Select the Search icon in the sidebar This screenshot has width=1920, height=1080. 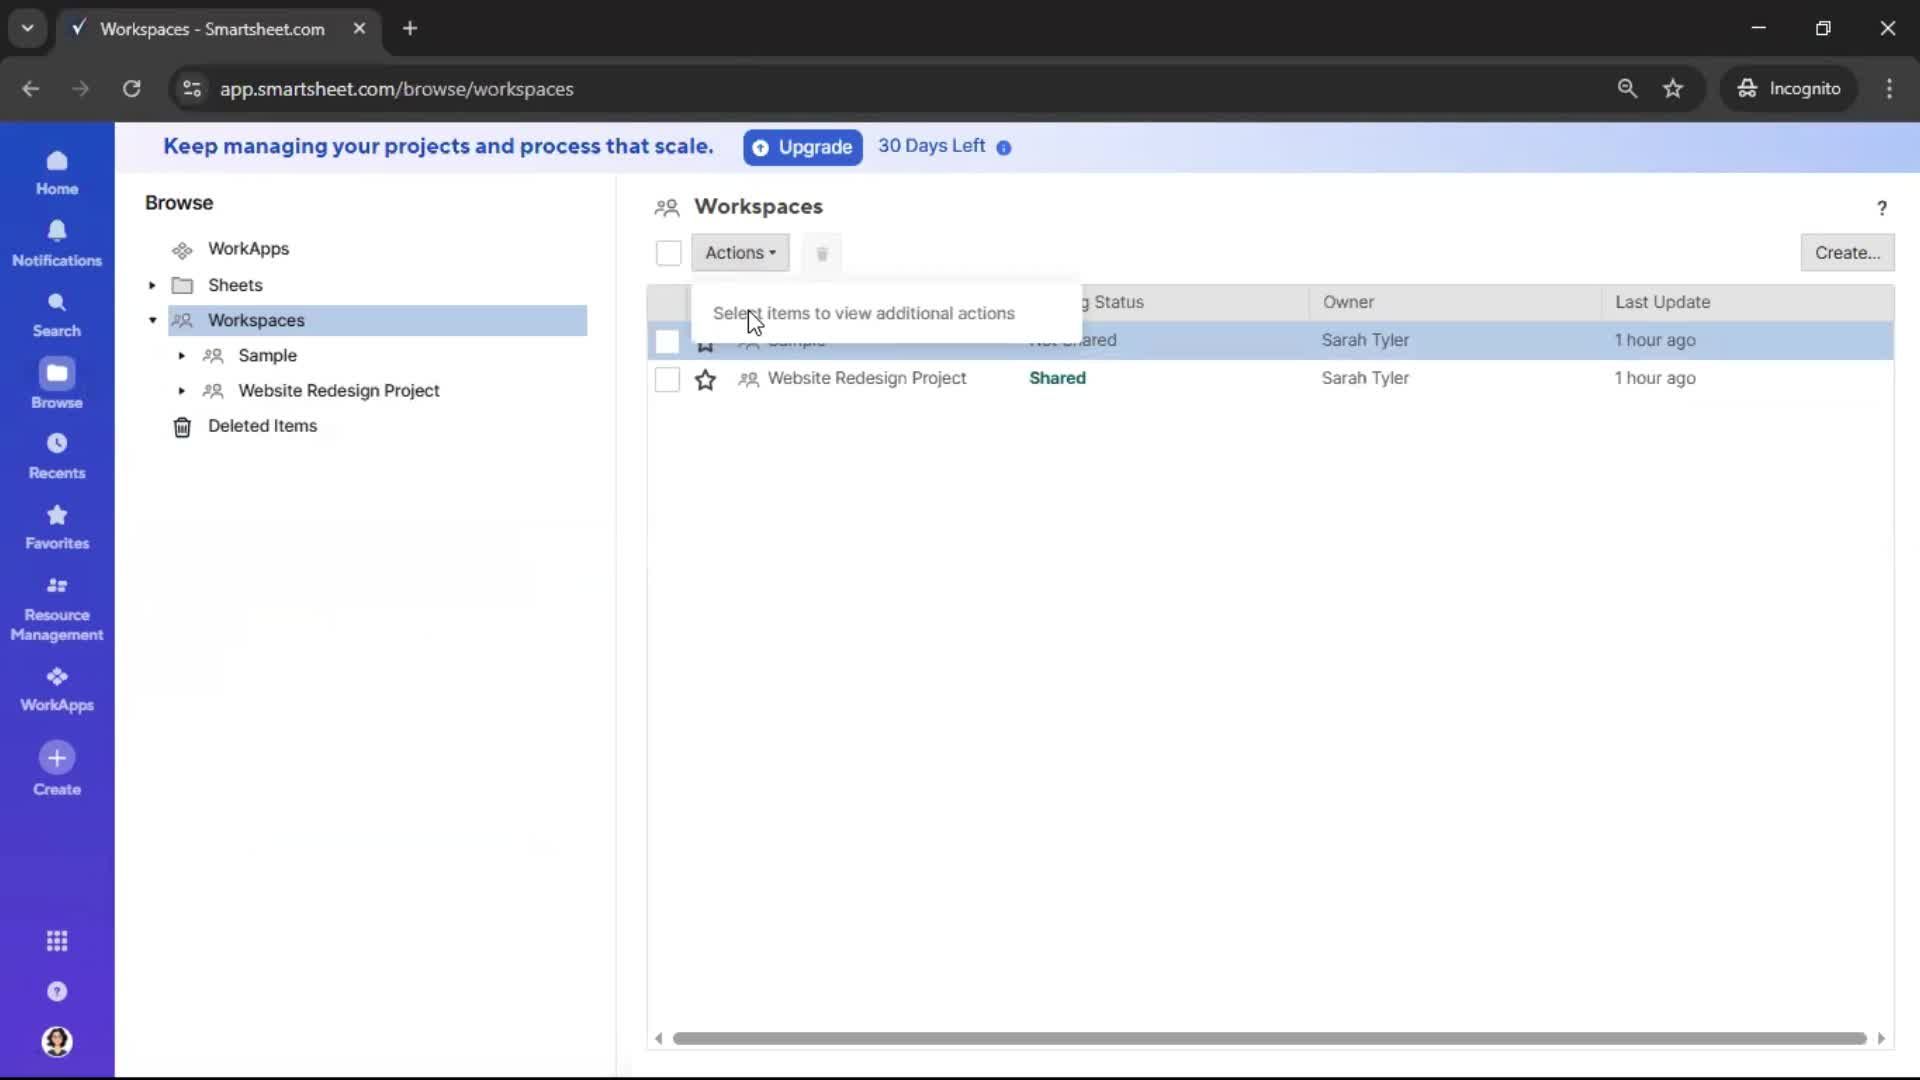tap(57, 313)
